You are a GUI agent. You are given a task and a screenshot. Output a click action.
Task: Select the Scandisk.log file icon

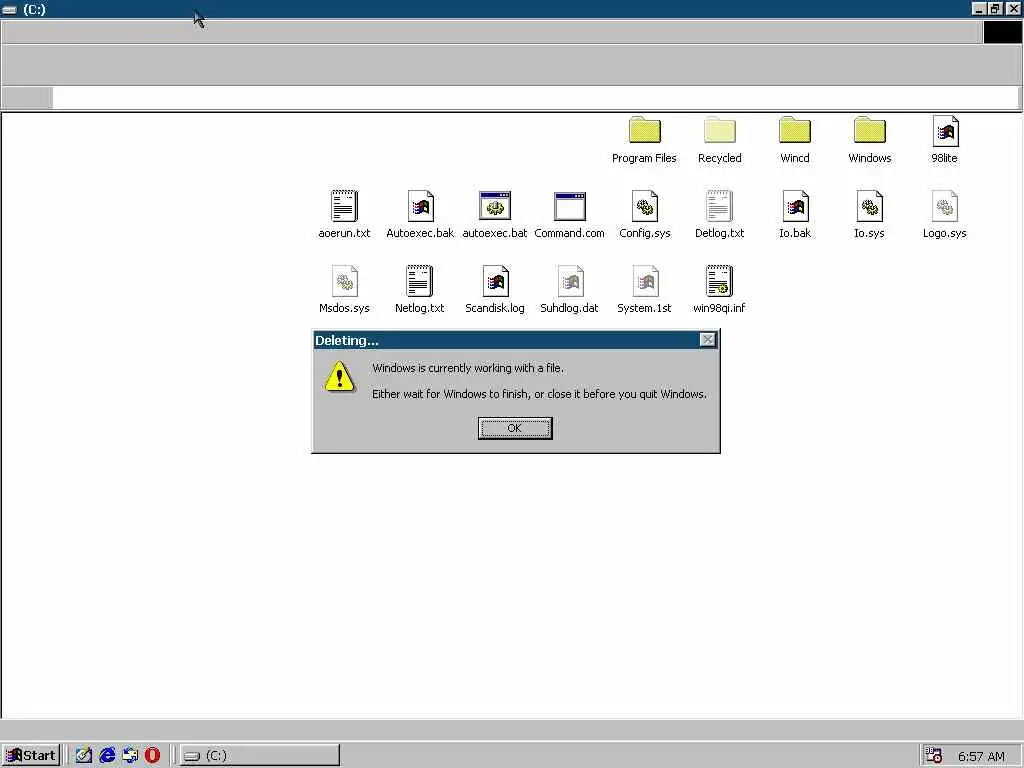tap(495, 281)
